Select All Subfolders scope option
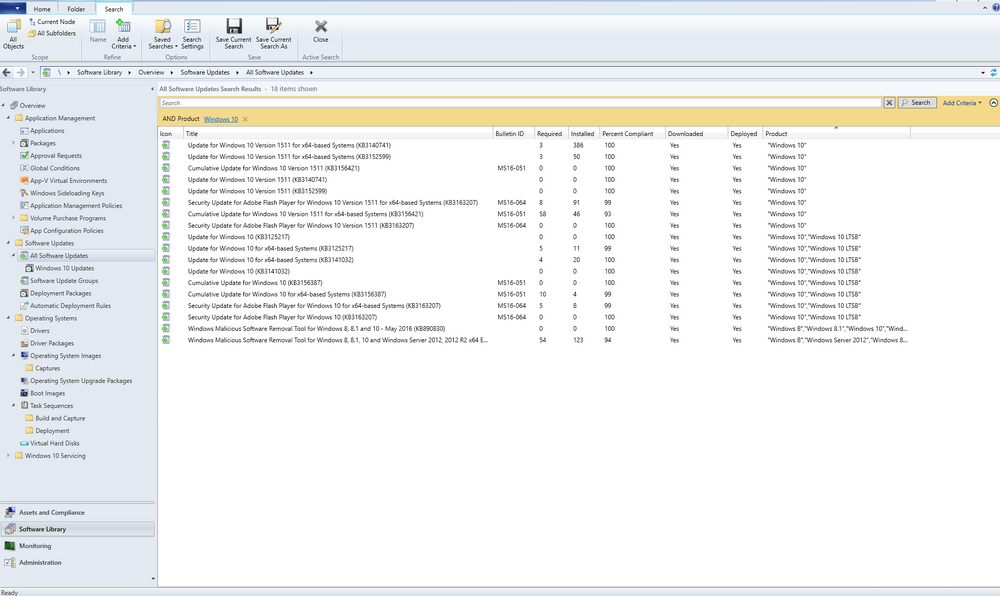The width and height of the screenshot is (1000, 596). 52,33
